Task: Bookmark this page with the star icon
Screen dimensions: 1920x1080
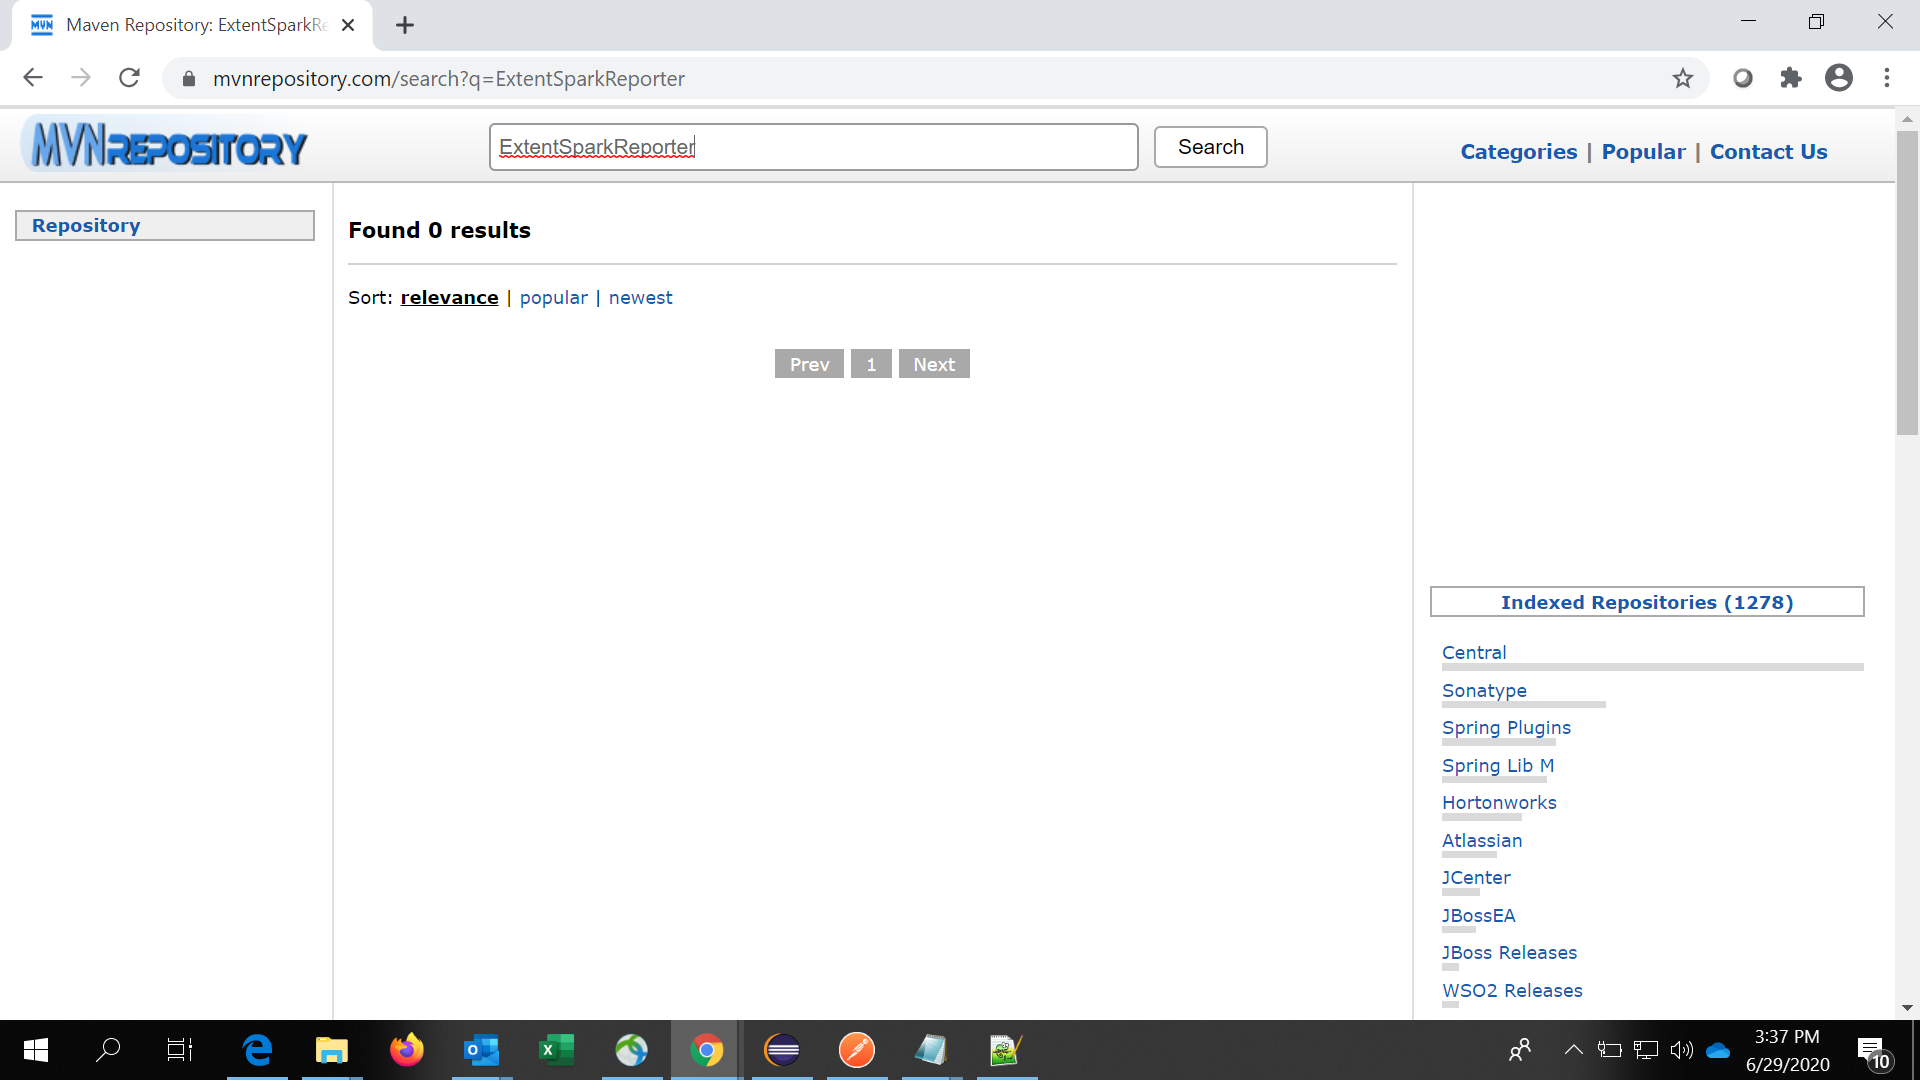Action: [1683, 78]
